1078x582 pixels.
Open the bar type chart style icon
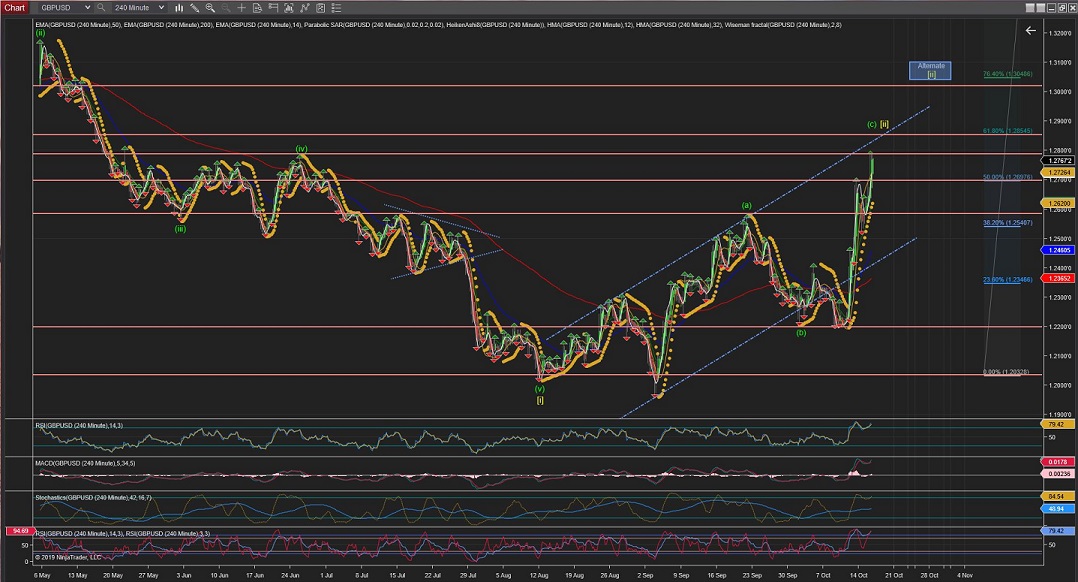click(x=179, y=8)
